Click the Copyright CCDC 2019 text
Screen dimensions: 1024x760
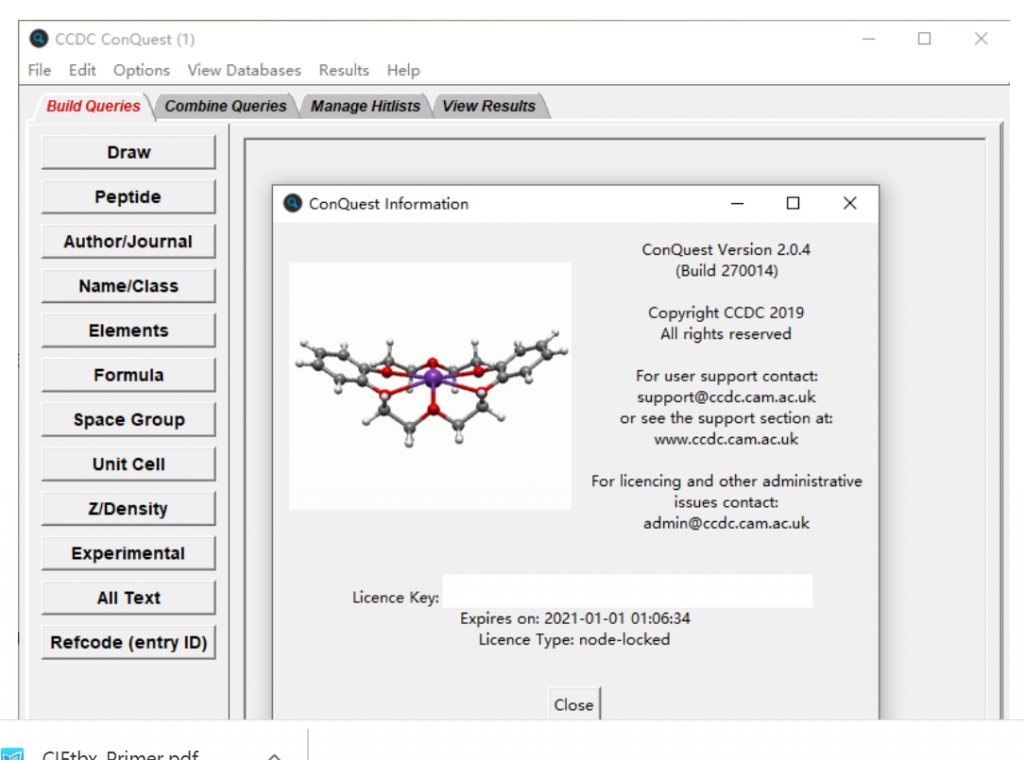[x=726, y=313]
